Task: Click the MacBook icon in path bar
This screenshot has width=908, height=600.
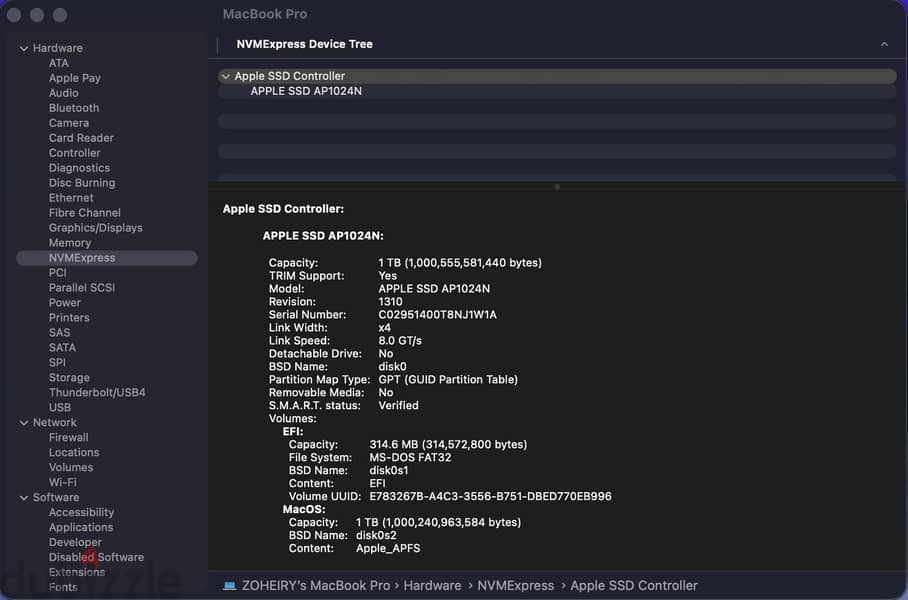Action: click(230, 586)
